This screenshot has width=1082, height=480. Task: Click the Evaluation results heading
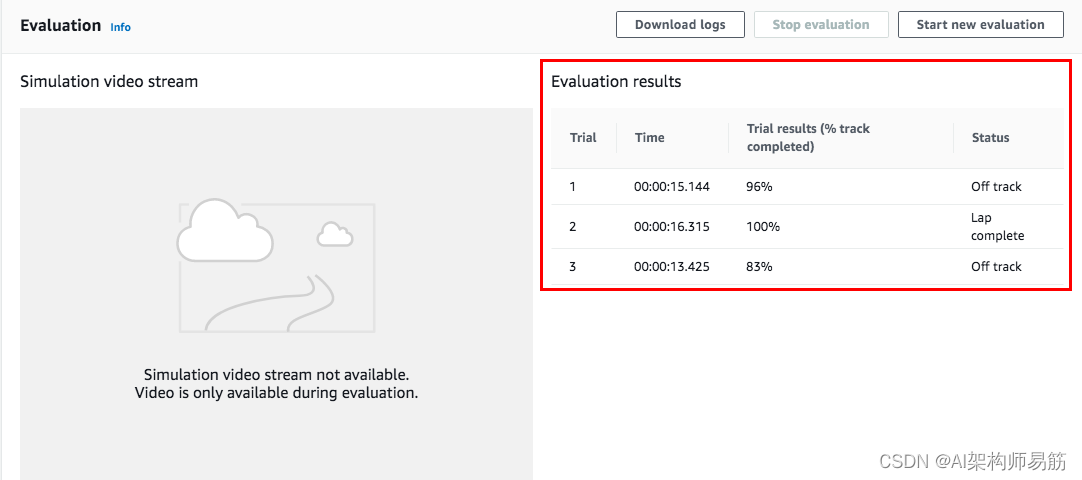616,82
